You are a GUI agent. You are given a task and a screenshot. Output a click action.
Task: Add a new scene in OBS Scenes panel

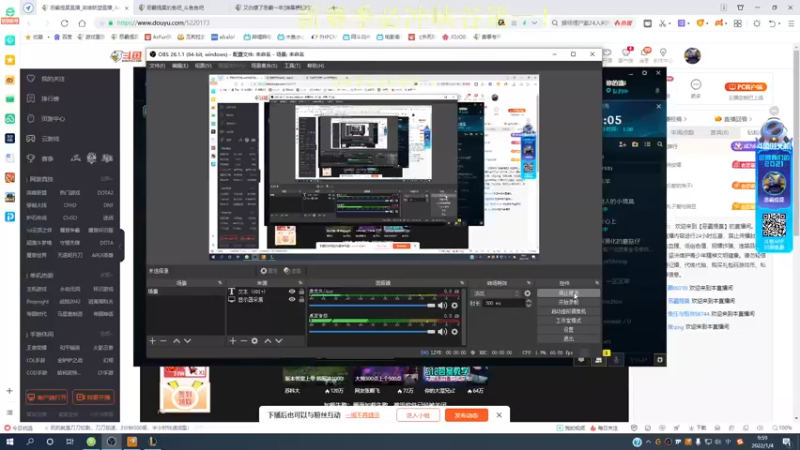point(152,340)
